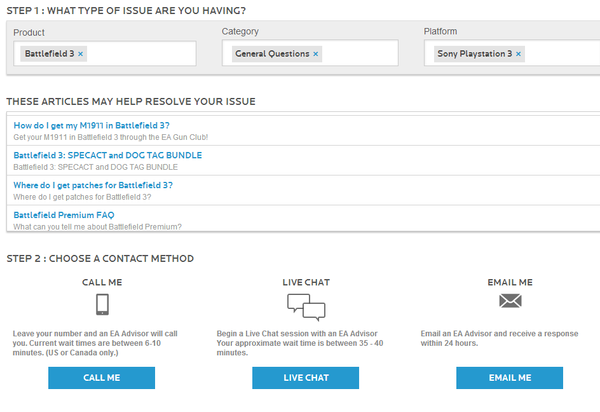Click the envelope Email Me icon

pos(510,301)
